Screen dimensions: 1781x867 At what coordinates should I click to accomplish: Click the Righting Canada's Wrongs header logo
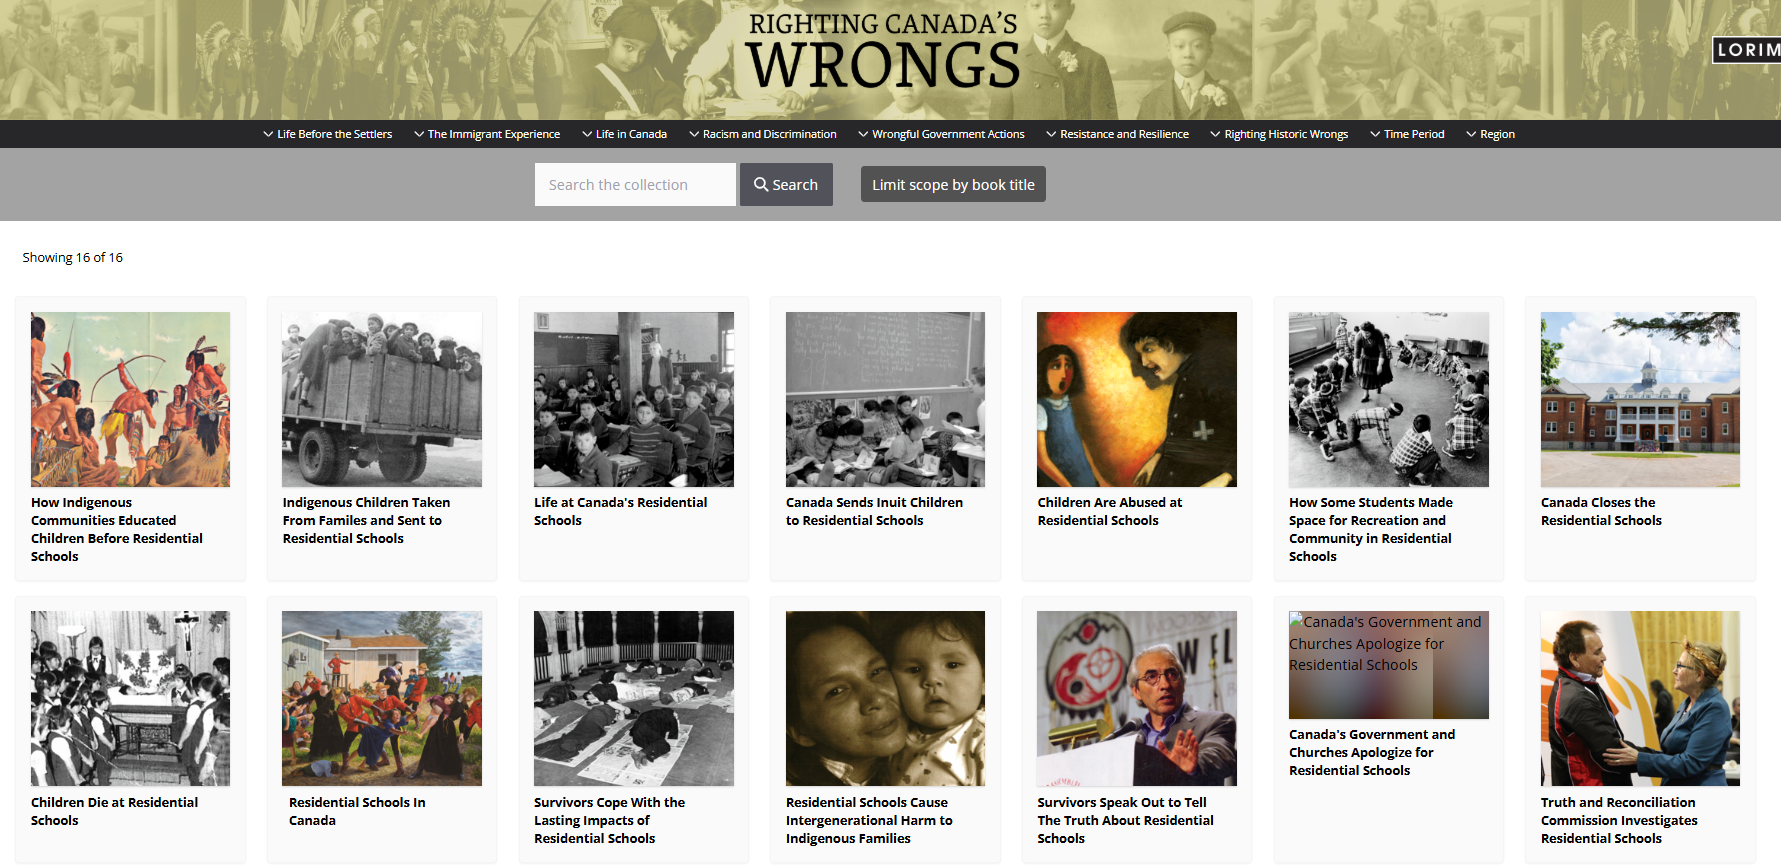click(883, 52)
